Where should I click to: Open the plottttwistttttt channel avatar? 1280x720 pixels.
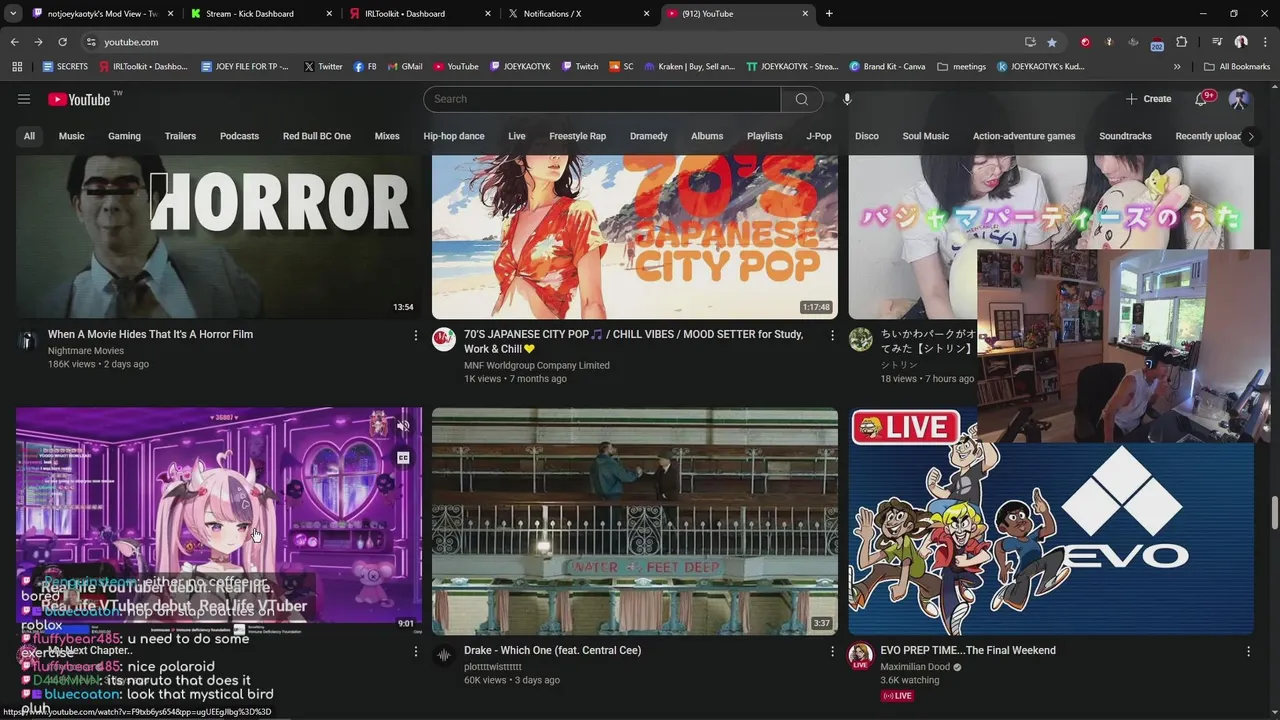(x=444, y=656)
